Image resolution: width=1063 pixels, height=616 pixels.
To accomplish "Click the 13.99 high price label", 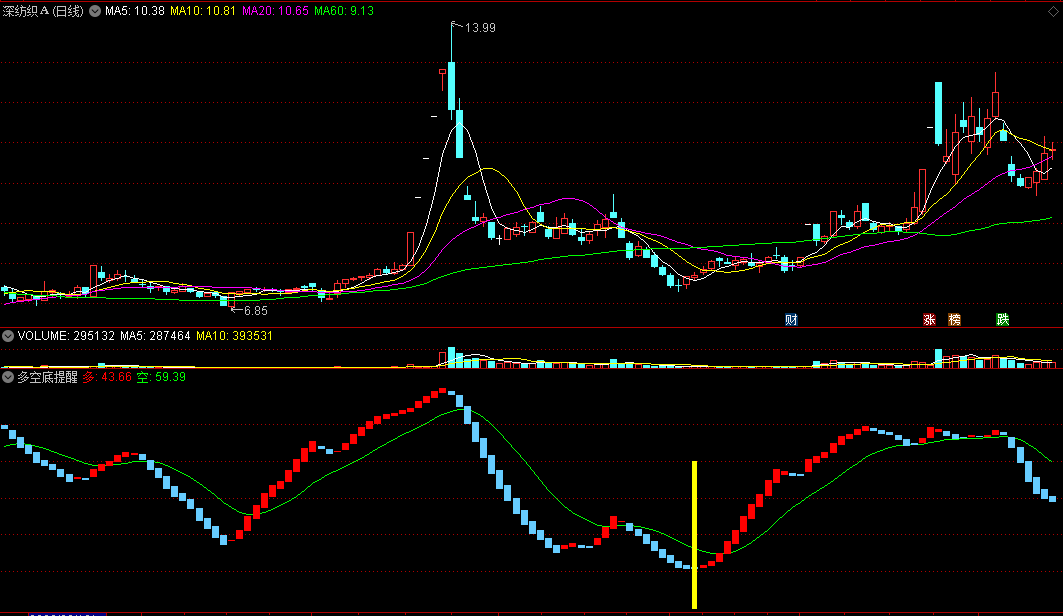I will coord(480,28).
